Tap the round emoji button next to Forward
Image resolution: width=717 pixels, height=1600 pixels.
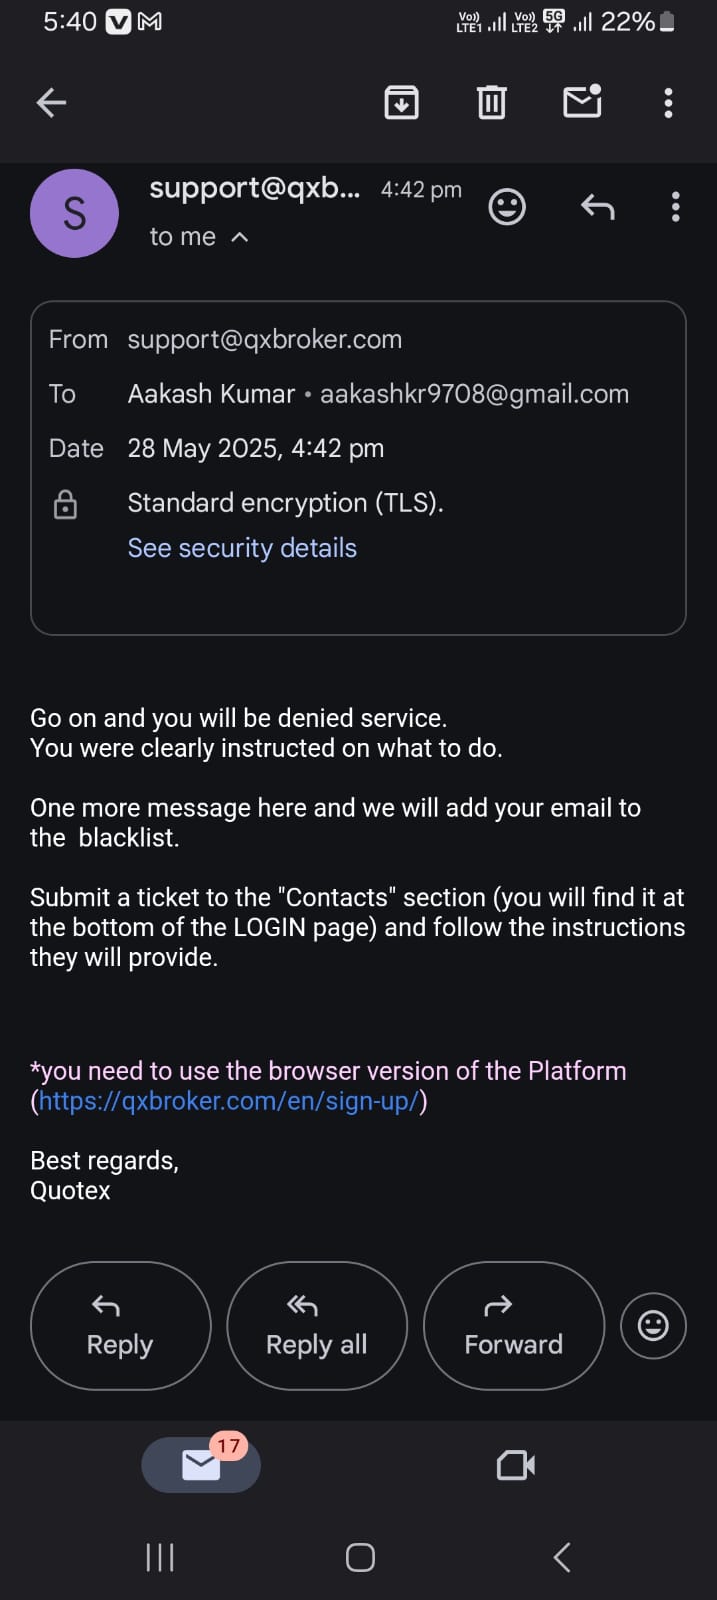(x=653, y=1326)
